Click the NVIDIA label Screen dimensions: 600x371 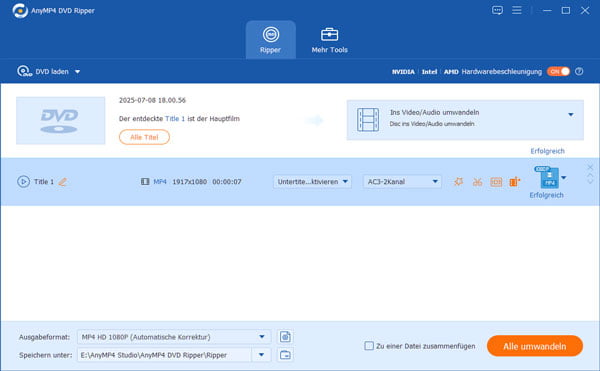pos(403,72)
